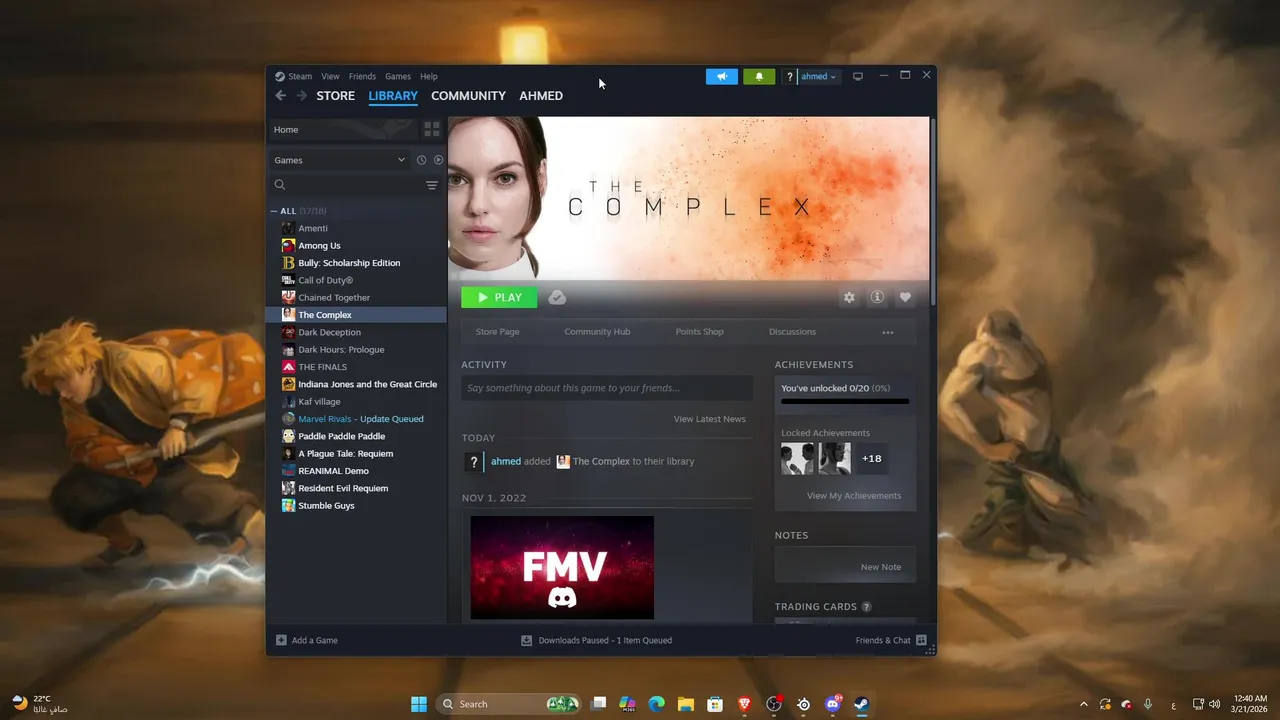Switch to the STORE tab

tap(336, 96)
